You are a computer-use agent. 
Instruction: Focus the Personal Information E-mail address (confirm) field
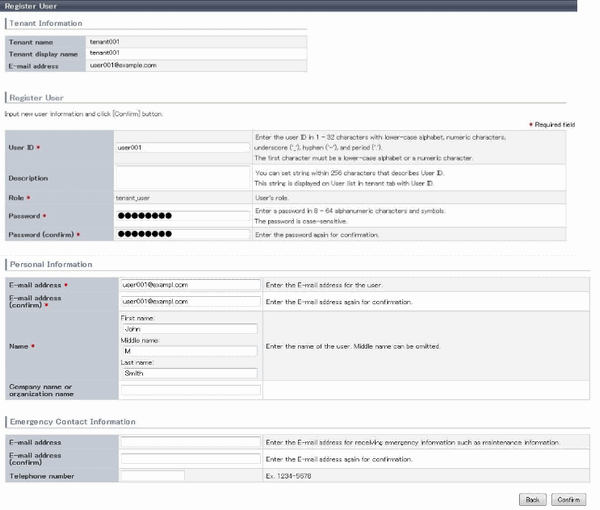click(x=189, y=301)
